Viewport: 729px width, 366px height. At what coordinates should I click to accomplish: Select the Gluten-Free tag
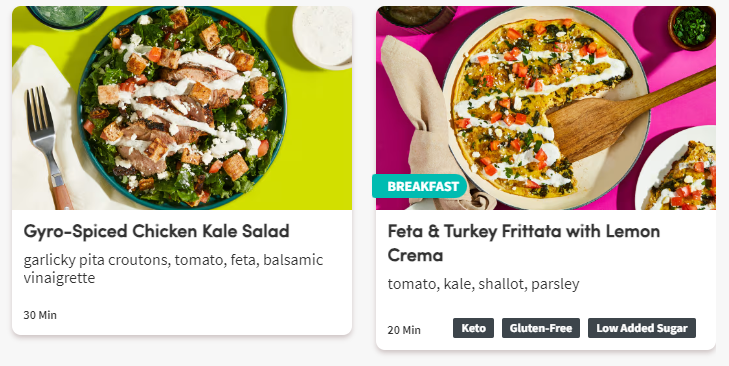click(x=541, y=328)
